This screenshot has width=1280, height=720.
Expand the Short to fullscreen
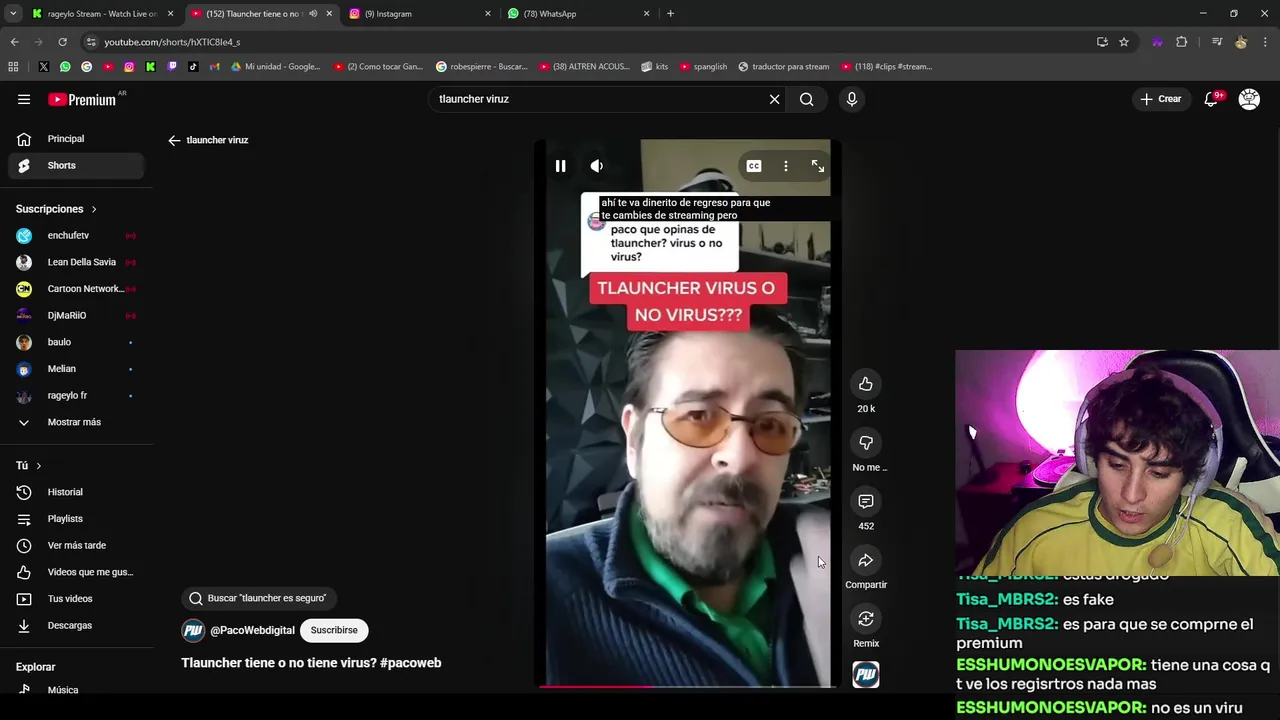[x=818, y=166]
